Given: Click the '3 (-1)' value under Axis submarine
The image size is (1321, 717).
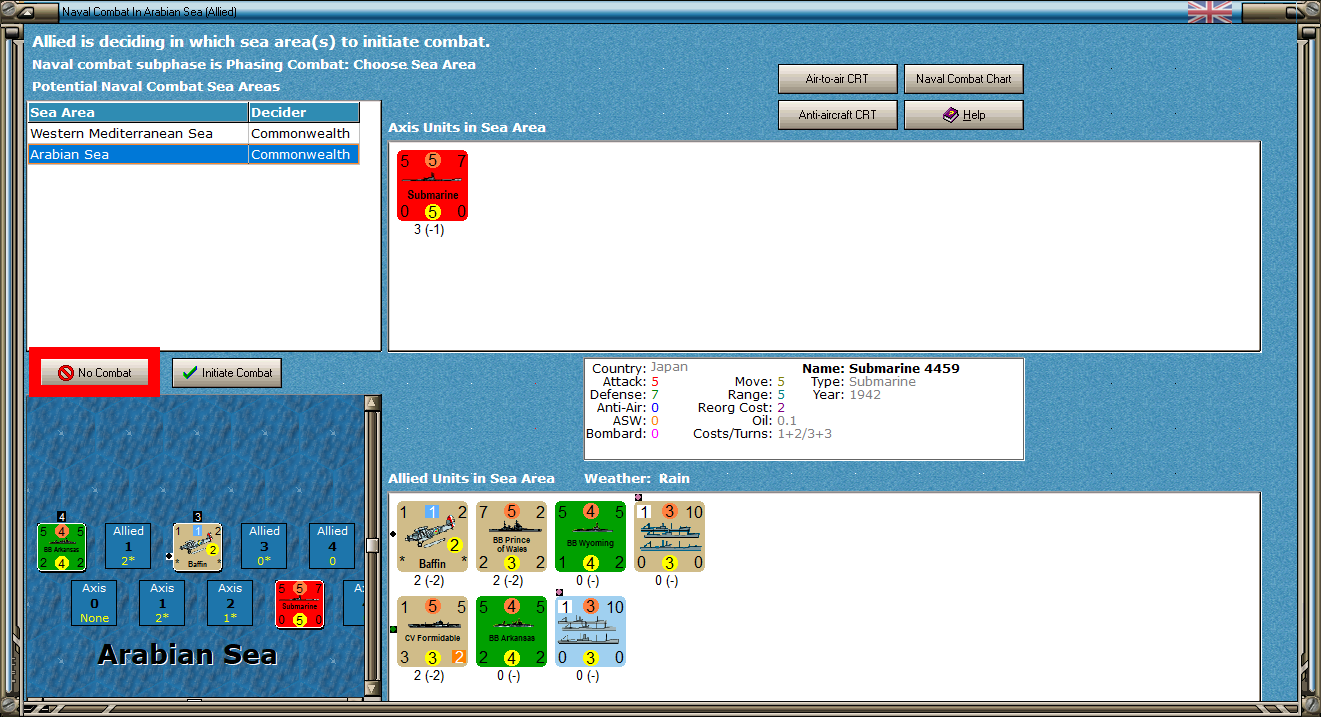Looking at the screenshot, I should 429,230.
